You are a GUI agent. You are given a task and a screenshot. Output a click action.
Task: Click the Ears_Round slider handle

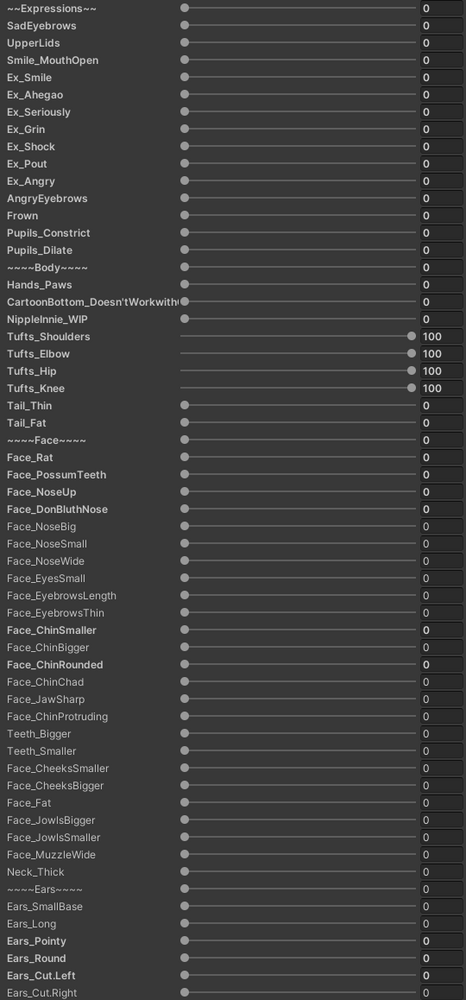pos(184,958)
